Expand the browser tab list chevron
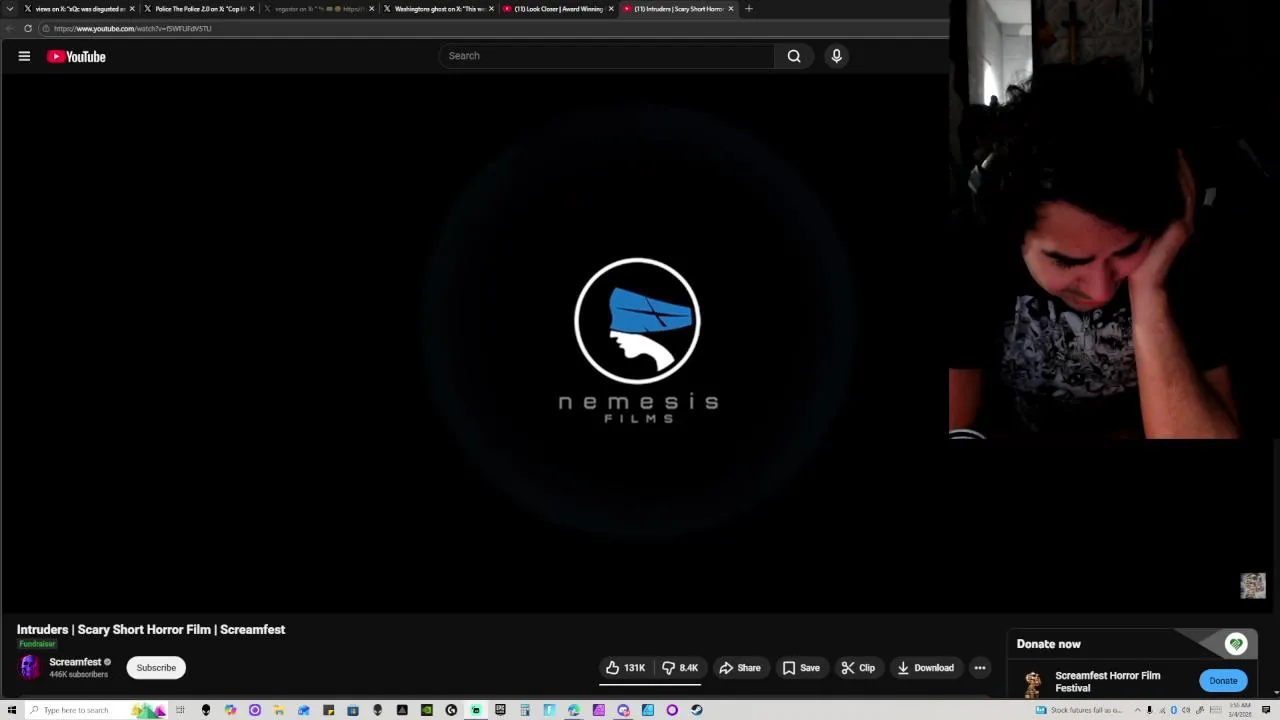The image size is (1280, 720). click(x=10, y=9)
